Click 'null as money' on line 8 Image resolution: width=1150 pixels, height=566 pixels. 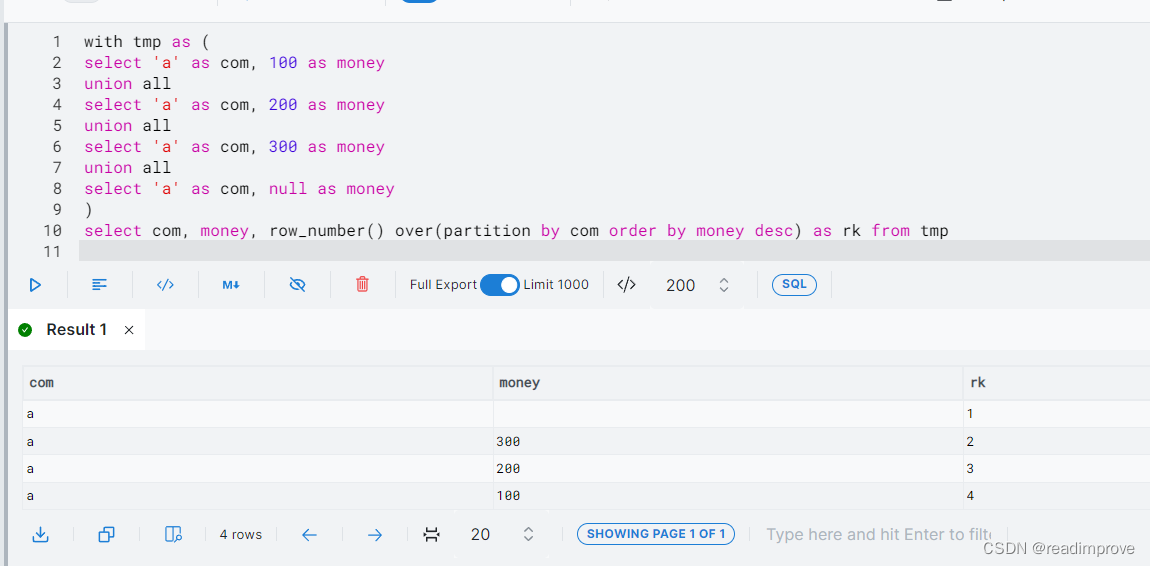pos(332,189)
